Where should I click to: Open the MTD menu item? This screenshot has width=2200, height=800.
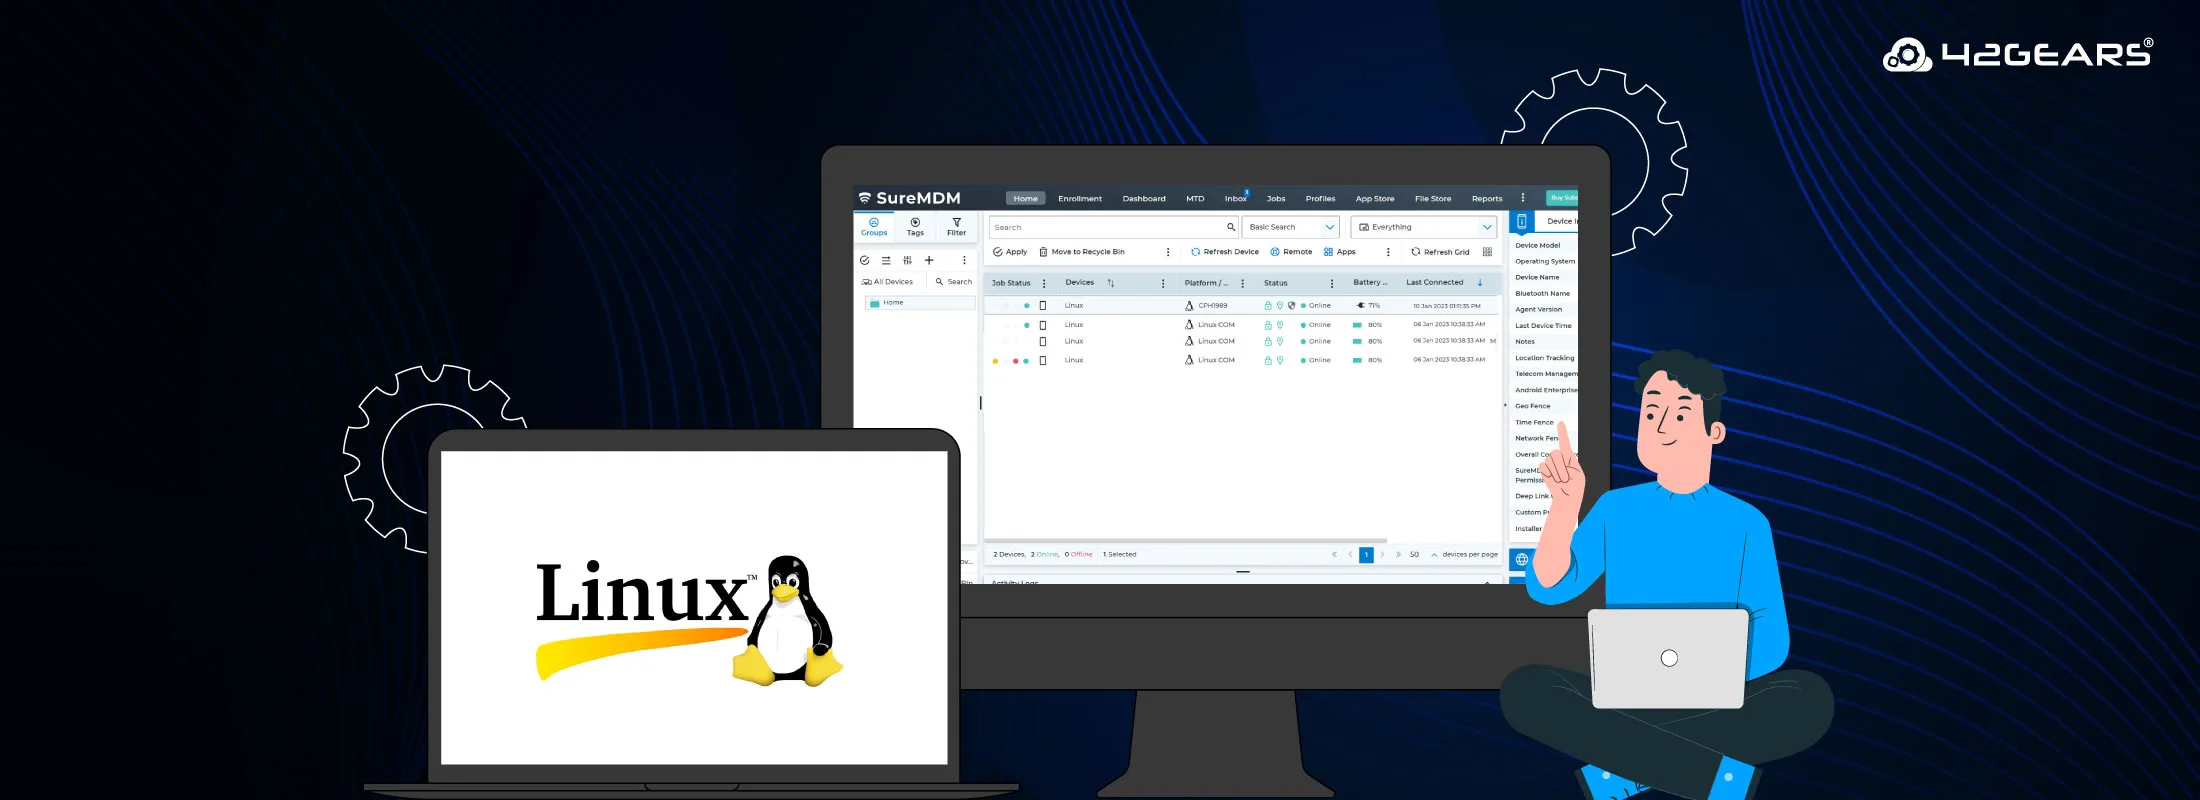(1195, 198)
